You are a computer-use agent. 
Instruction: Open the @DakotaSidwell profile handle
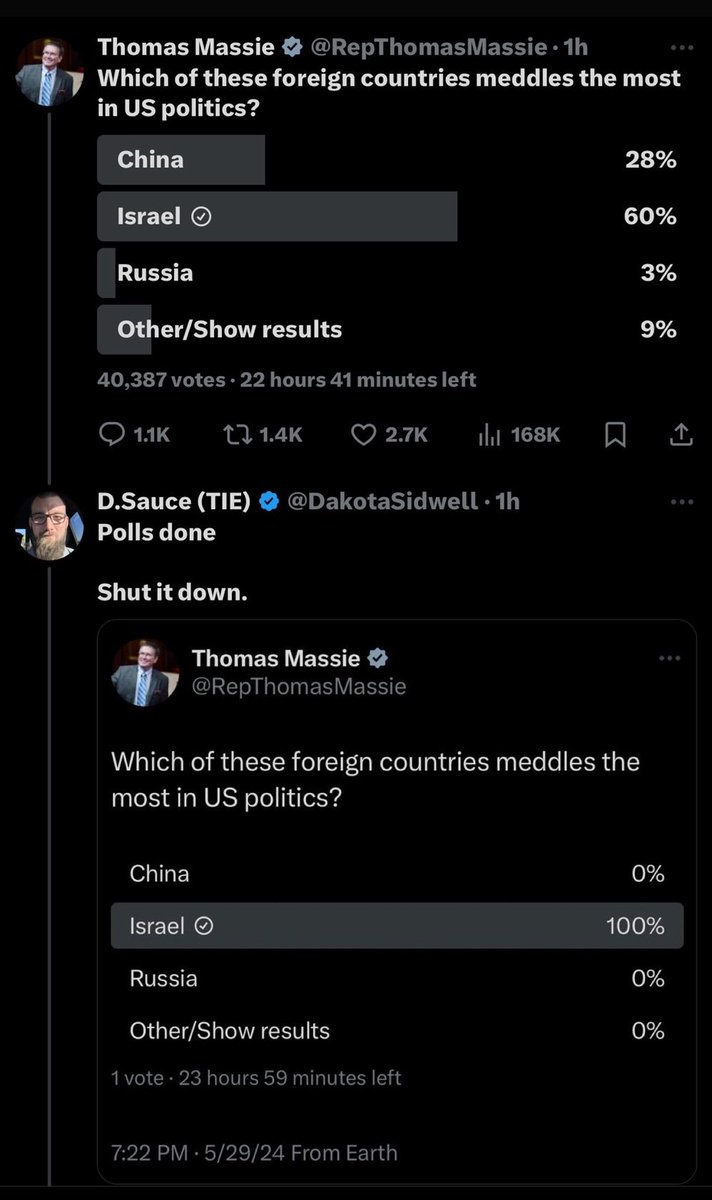(x=382, y=501)
